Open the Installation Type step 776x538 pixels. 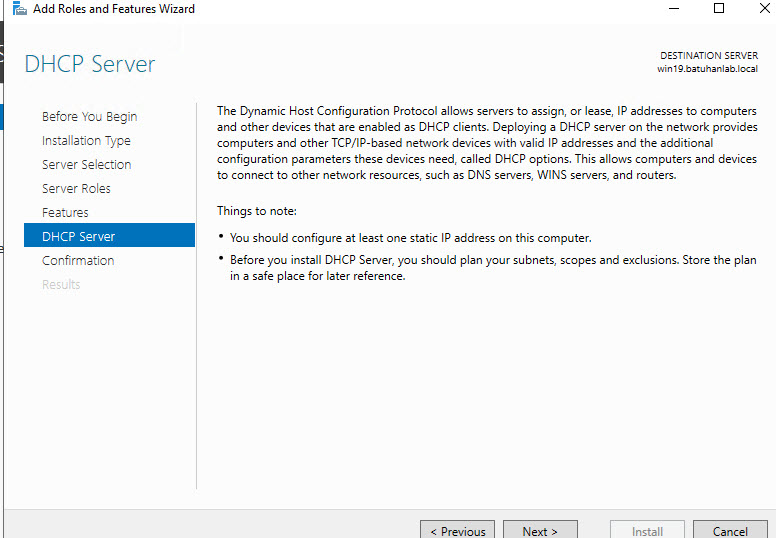tap(86, 141)
